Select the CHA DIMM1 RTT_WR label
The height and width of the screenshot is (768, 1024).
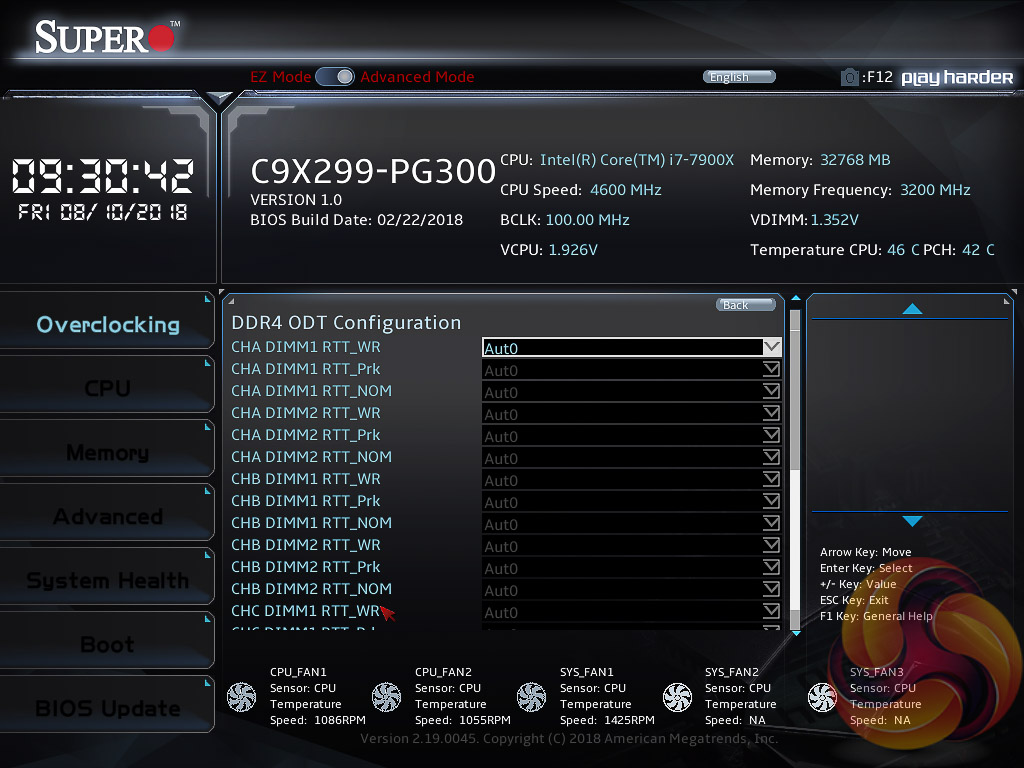(x=306, y=347)
